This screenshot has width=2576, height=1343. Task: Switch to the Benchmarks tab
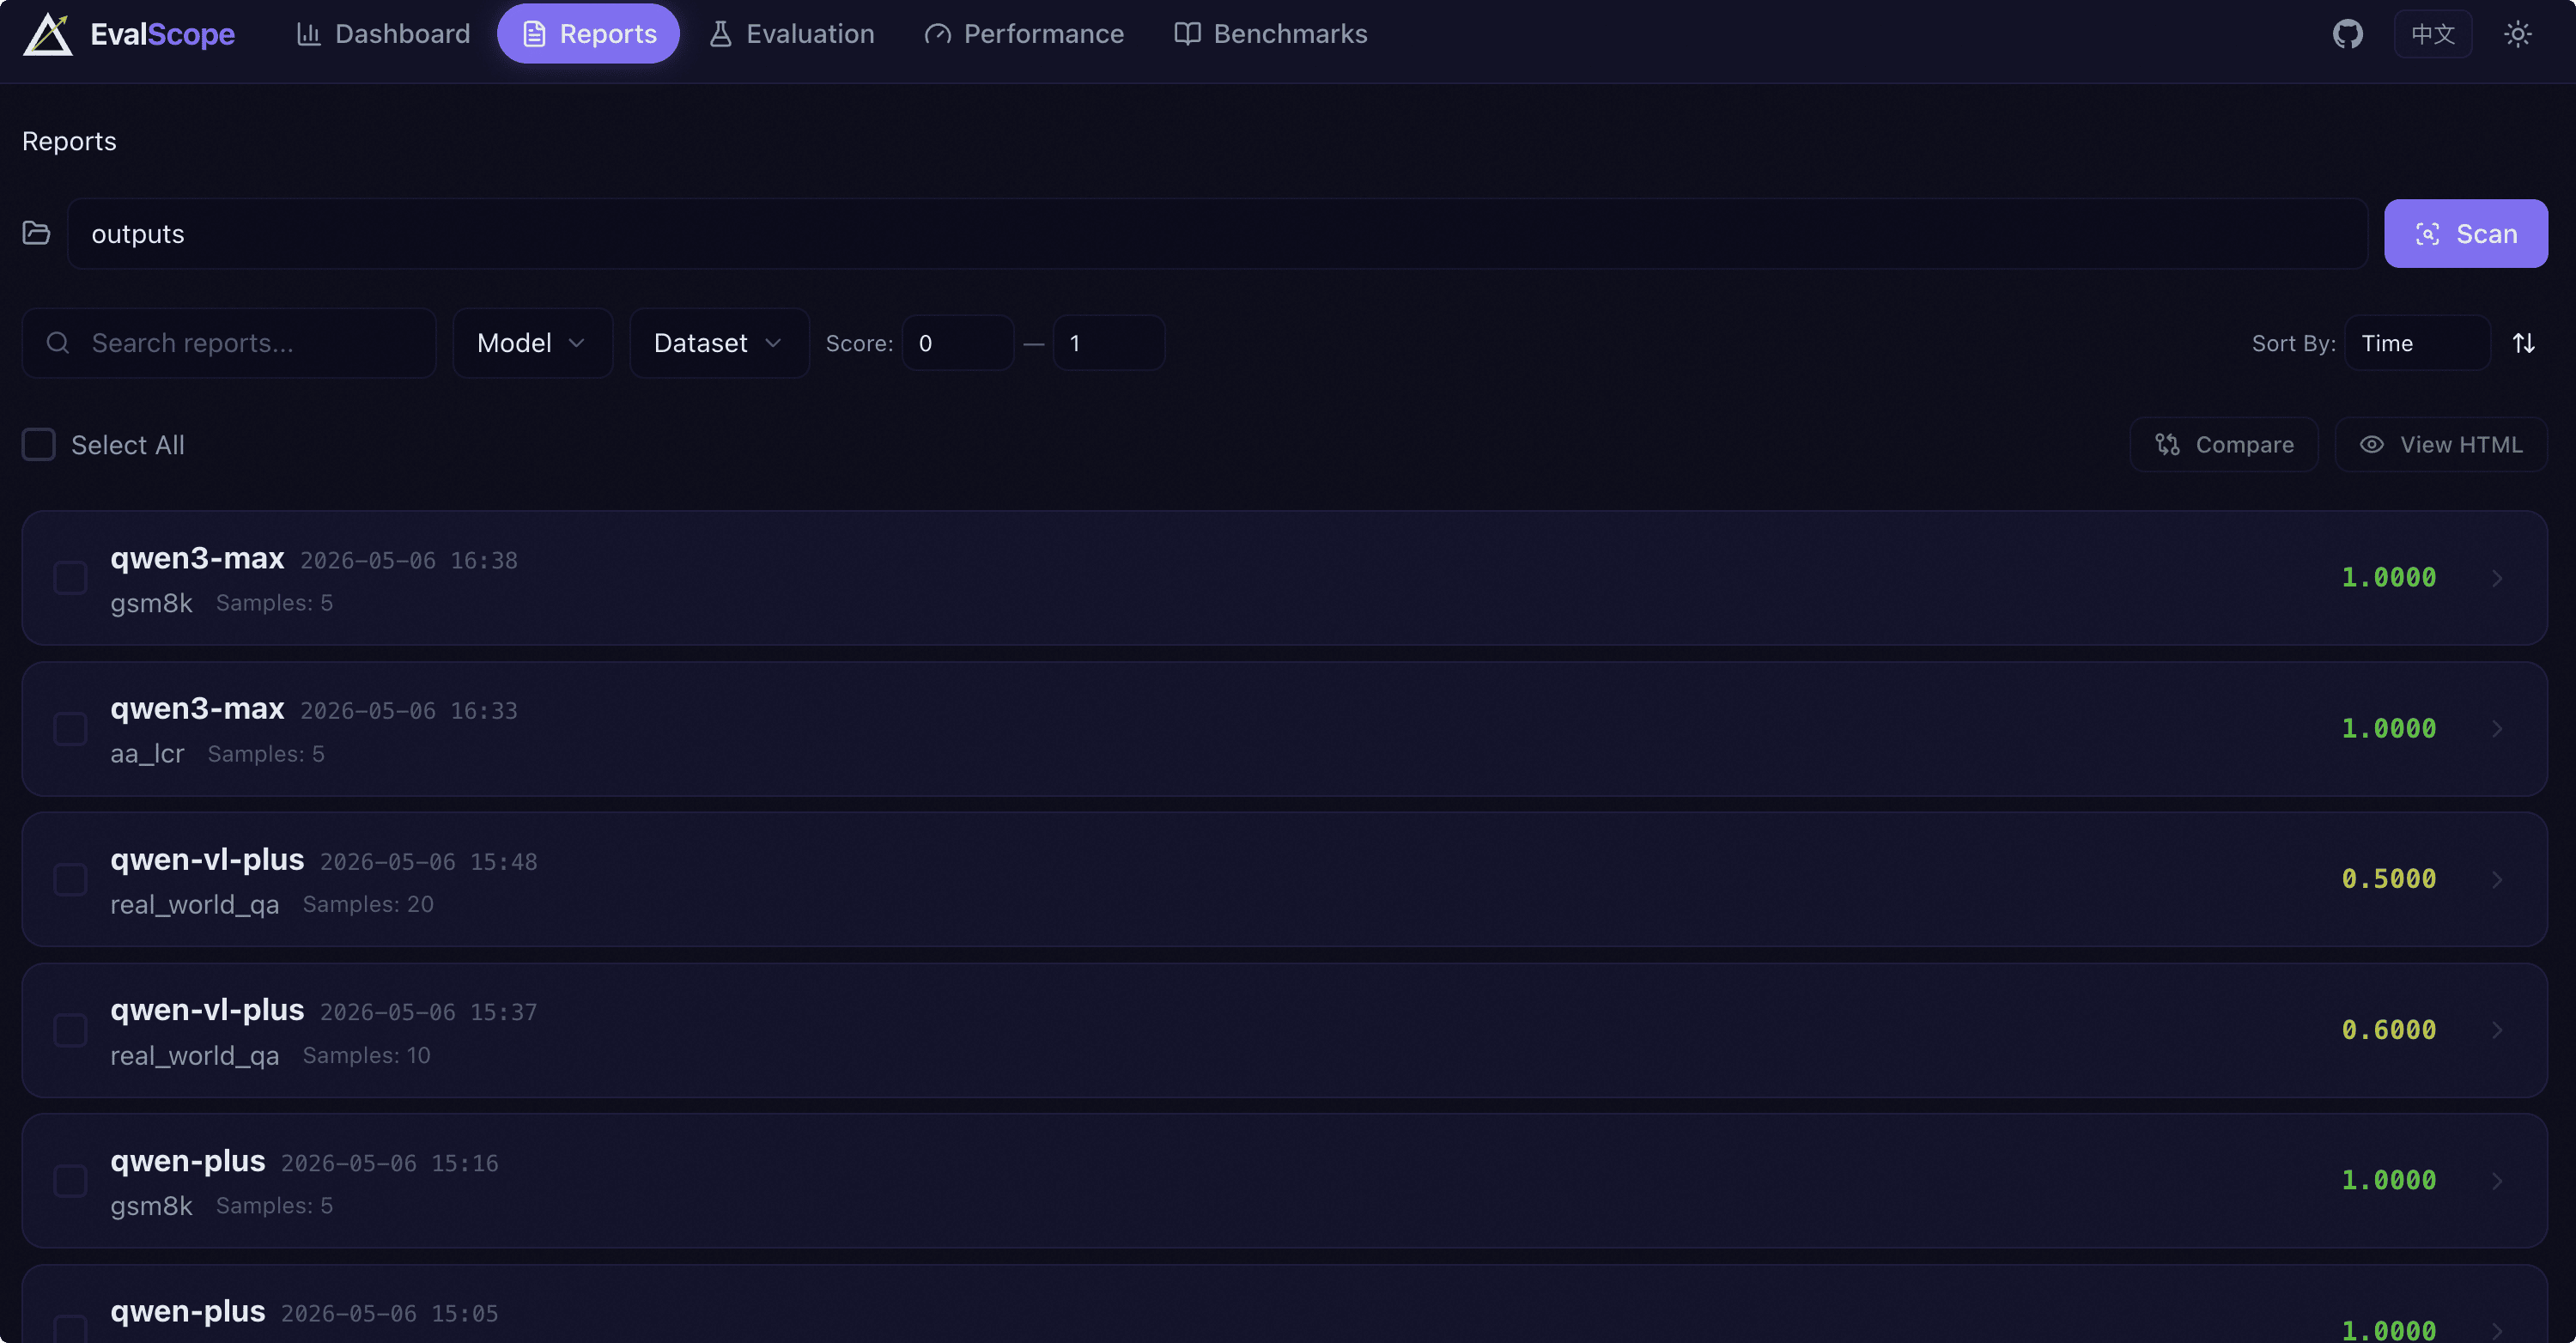pyautogui.click(x=1270, y=34)
